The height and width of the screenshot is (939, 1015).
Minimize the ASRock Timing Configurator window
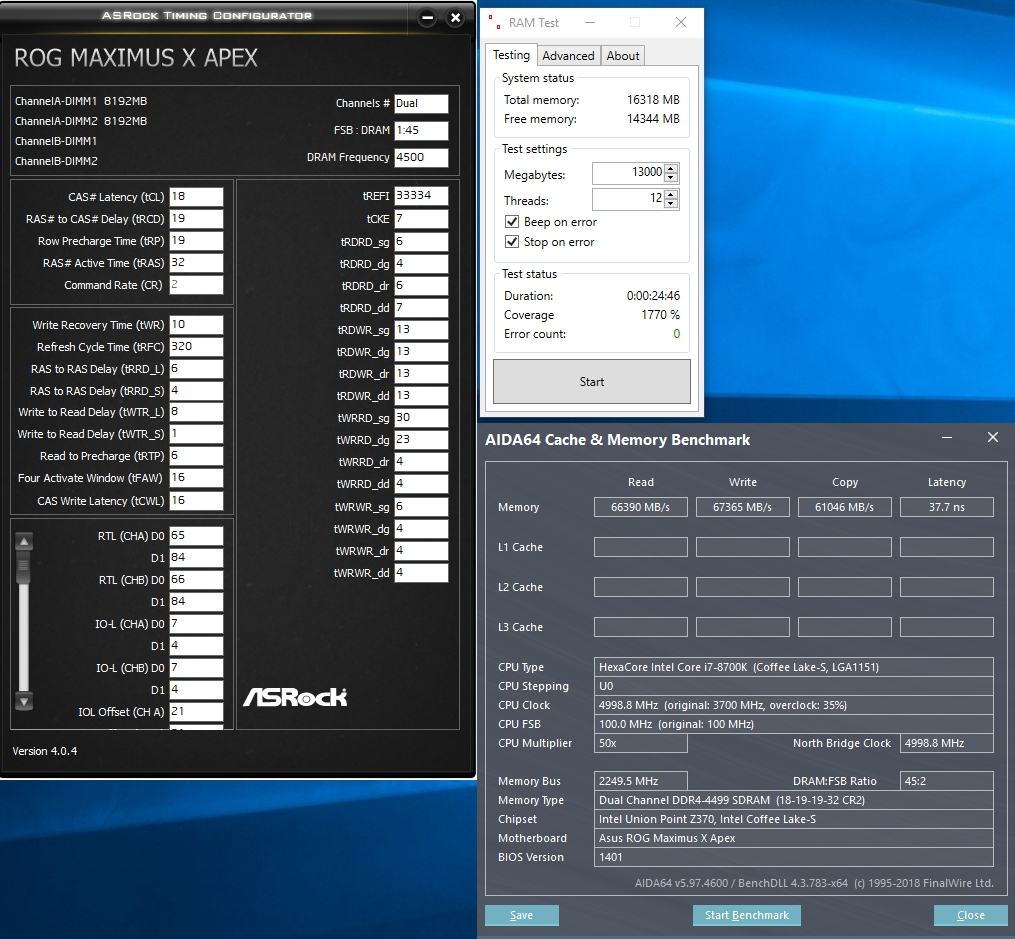(427, 18)
